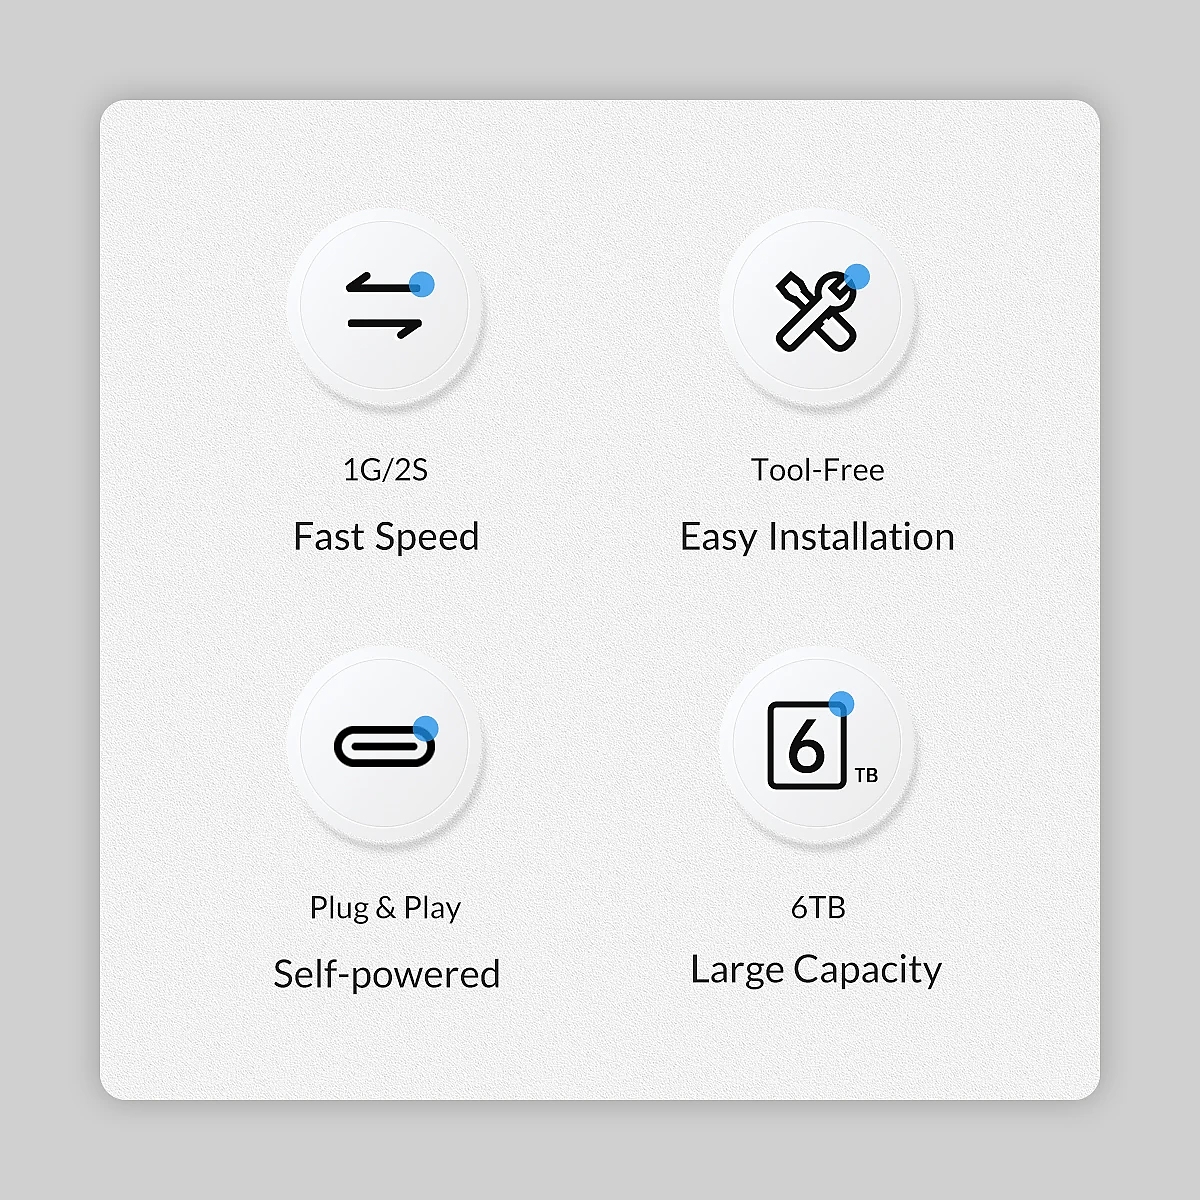Click the lower right-pointing arrow
This screenshot has height=1200, width=1200.
pos(385,327)
